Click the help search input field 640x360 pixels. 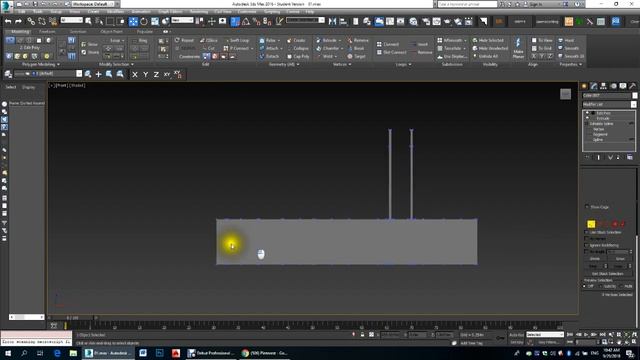click(467, 4)
